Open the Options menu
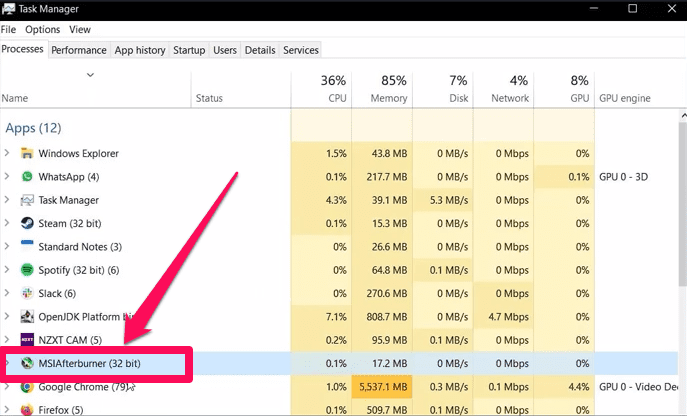The image size is (687, 416). click(x=42, y=29)
